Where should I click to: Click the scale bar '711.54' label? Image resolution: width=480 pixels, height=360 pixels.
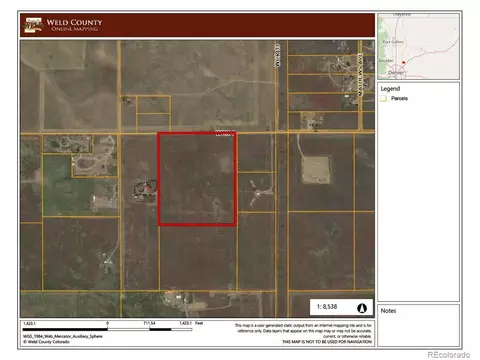click(149, 323)
